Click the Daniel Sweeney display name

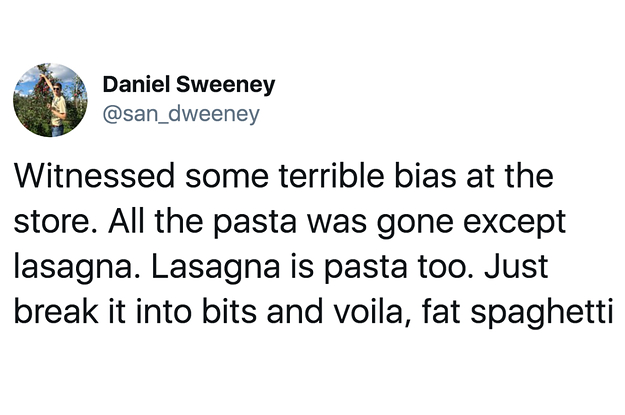[x=189, y=85]
